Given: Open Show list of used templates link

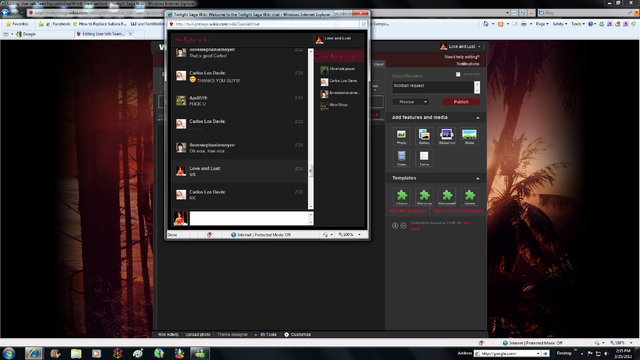Looking at the screenshot, I should tap(458, 211).
